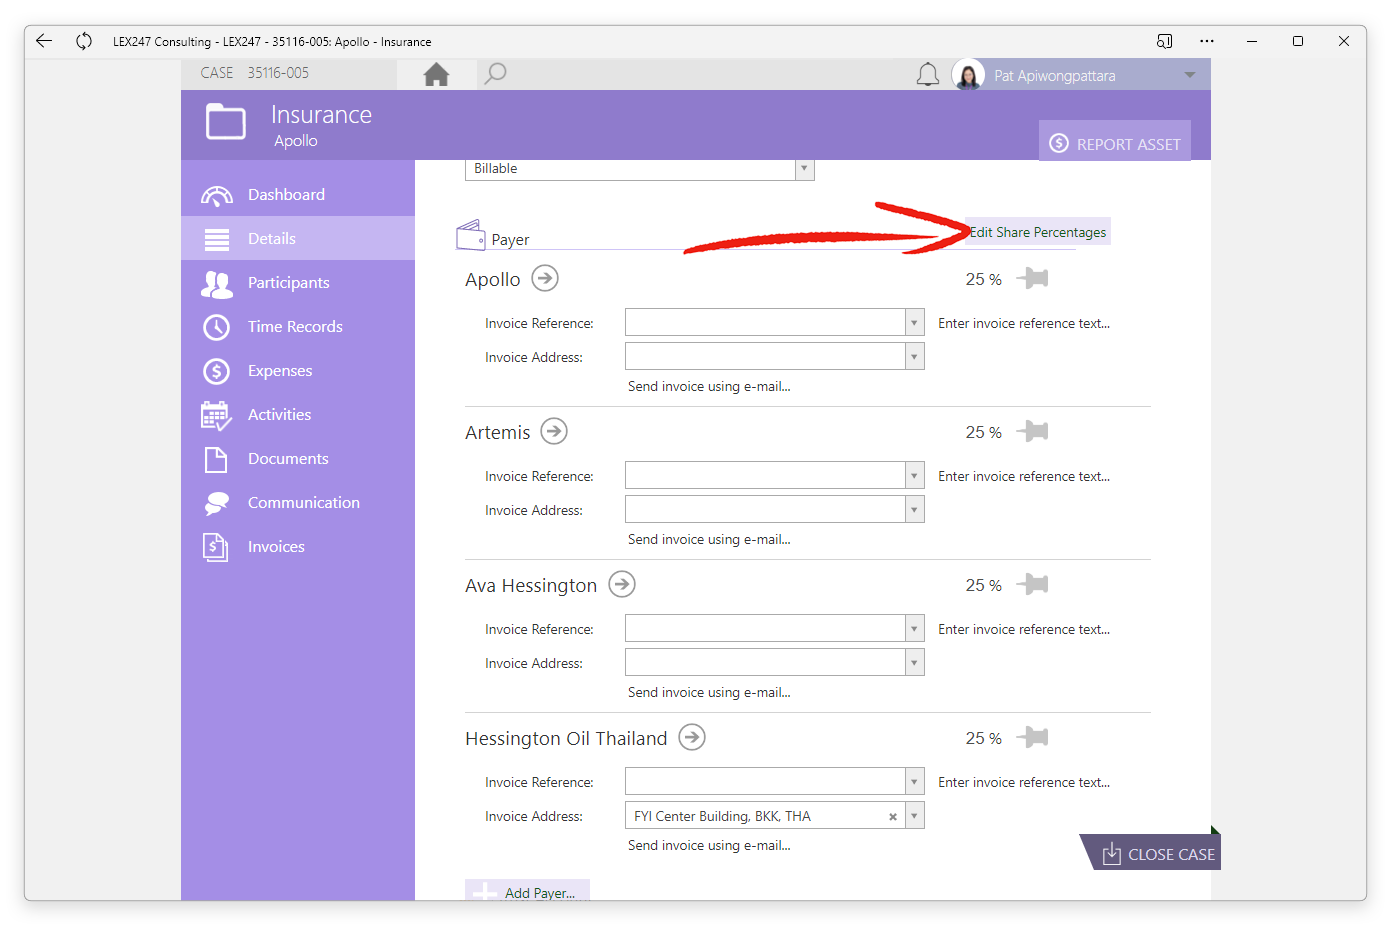Screen dimensions: 1390x925
Task: Open Participants section
Action: pyautogui.click(x=298, y=282)
